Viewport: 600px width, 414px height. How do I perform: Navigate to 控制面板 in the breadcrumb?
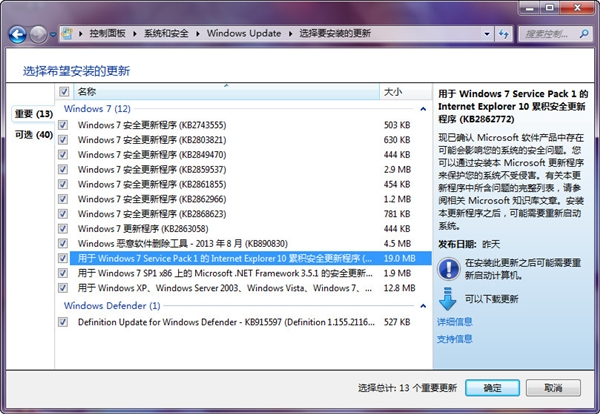click(x=107, y=34)
